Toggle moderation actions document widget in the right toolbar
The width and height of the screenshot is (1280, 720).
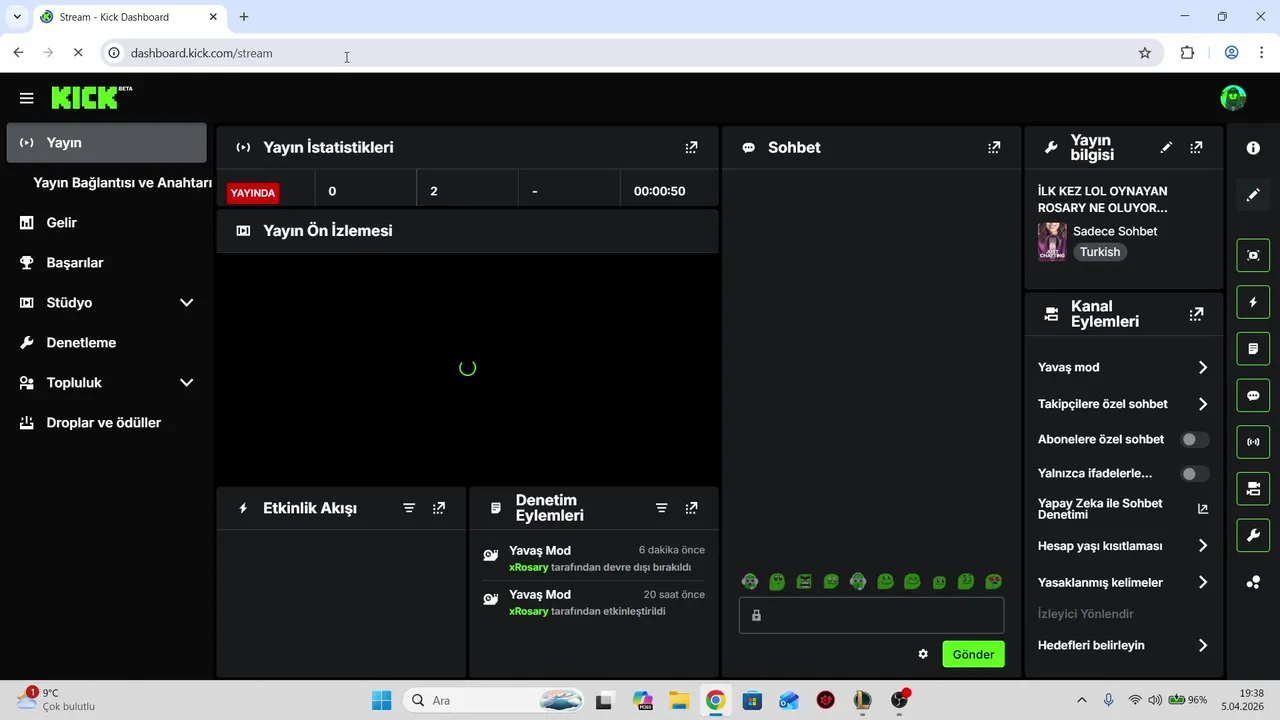[x=1253, y=349]
